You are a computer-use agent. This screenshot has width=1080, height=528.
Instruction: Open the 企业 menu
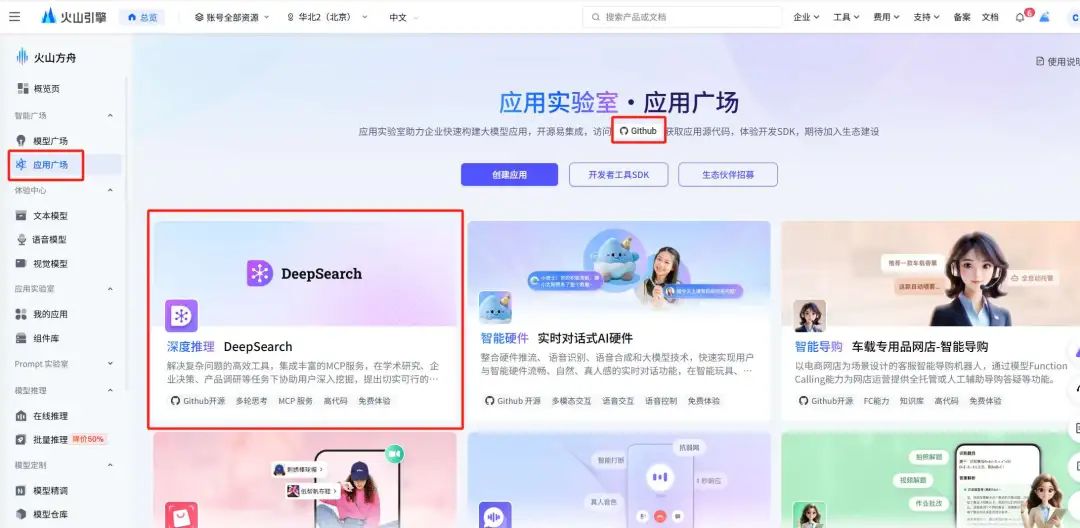(806, 17)
